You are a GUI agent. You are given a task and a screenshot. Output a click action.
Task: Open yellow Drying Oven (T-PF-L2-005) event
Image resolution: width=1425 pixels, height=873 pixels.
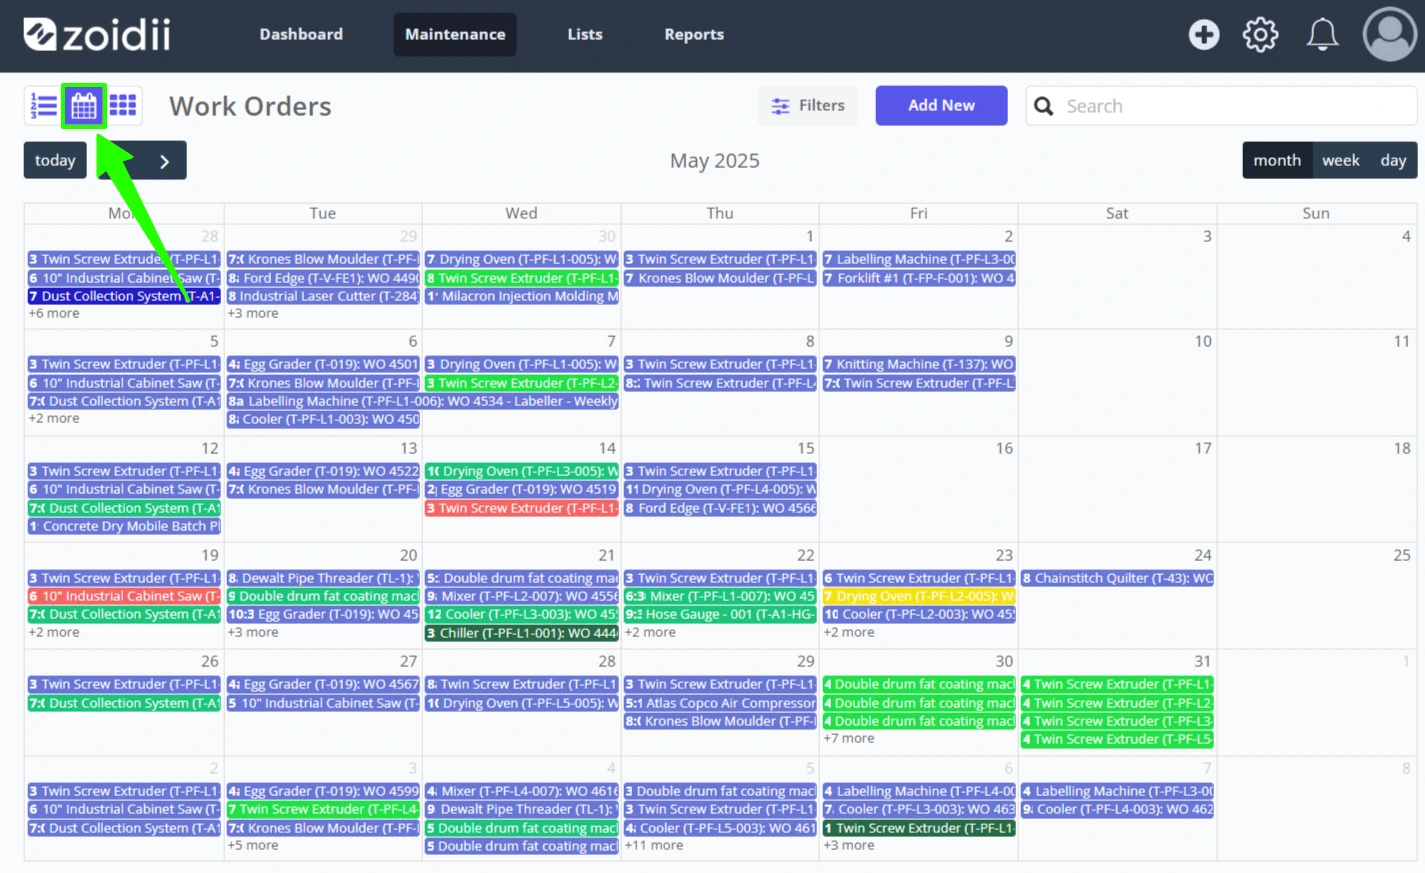(x=919, y=596)
